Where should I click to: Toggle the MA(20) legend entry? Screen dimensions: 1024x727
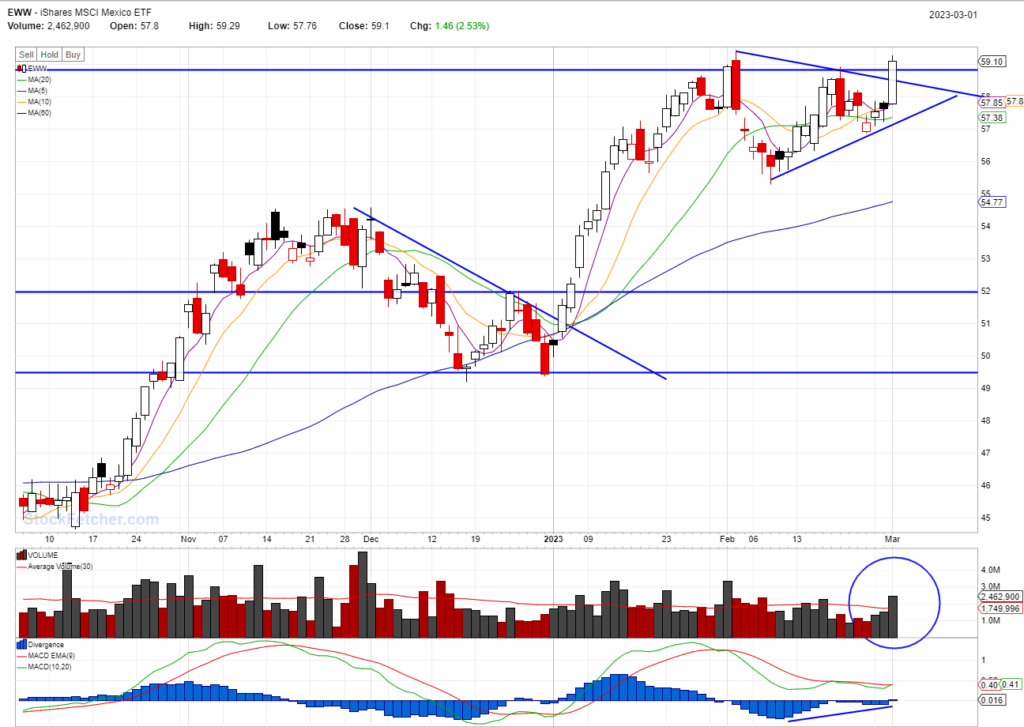pos(39,79)
